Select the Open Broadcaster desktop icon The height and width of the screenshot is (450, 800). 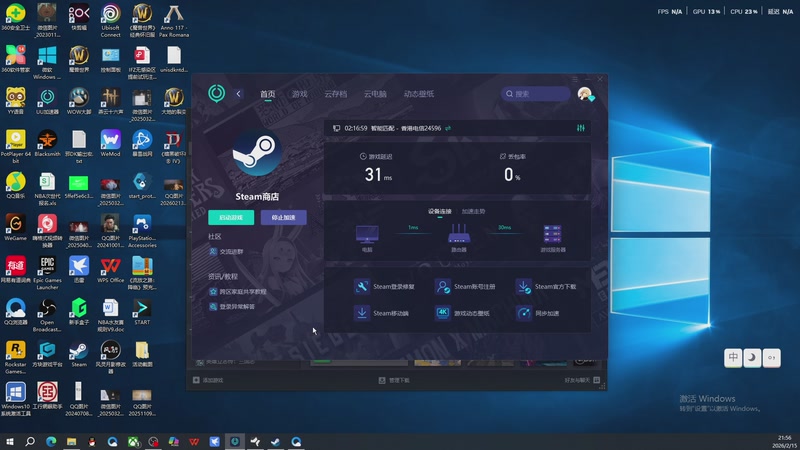pos(47,315)
